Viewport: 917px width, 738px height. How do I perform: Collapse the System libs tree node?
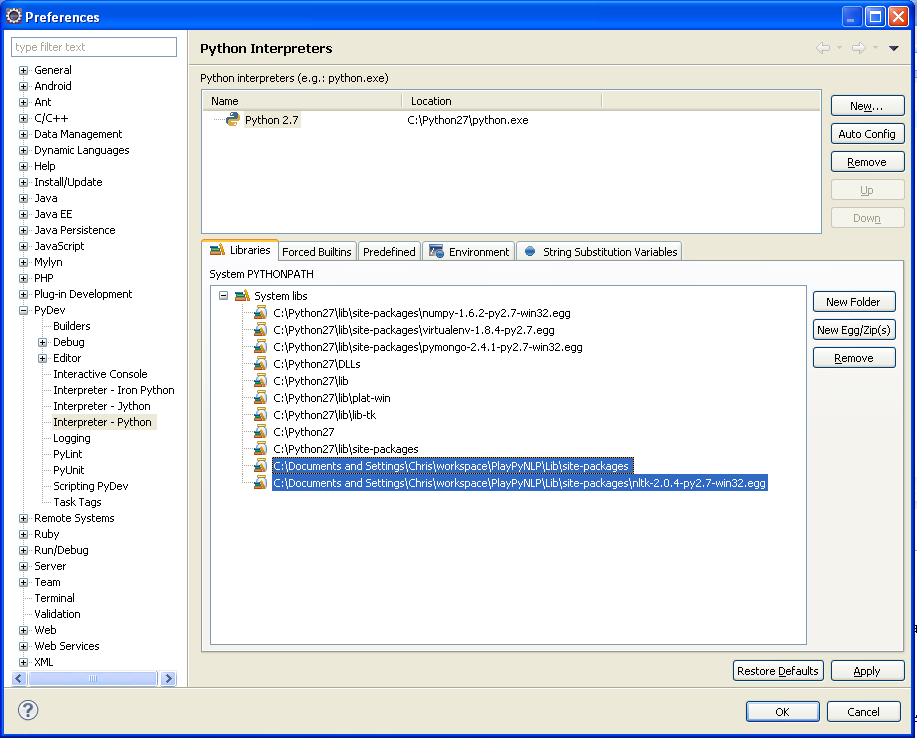coord(223,296)
